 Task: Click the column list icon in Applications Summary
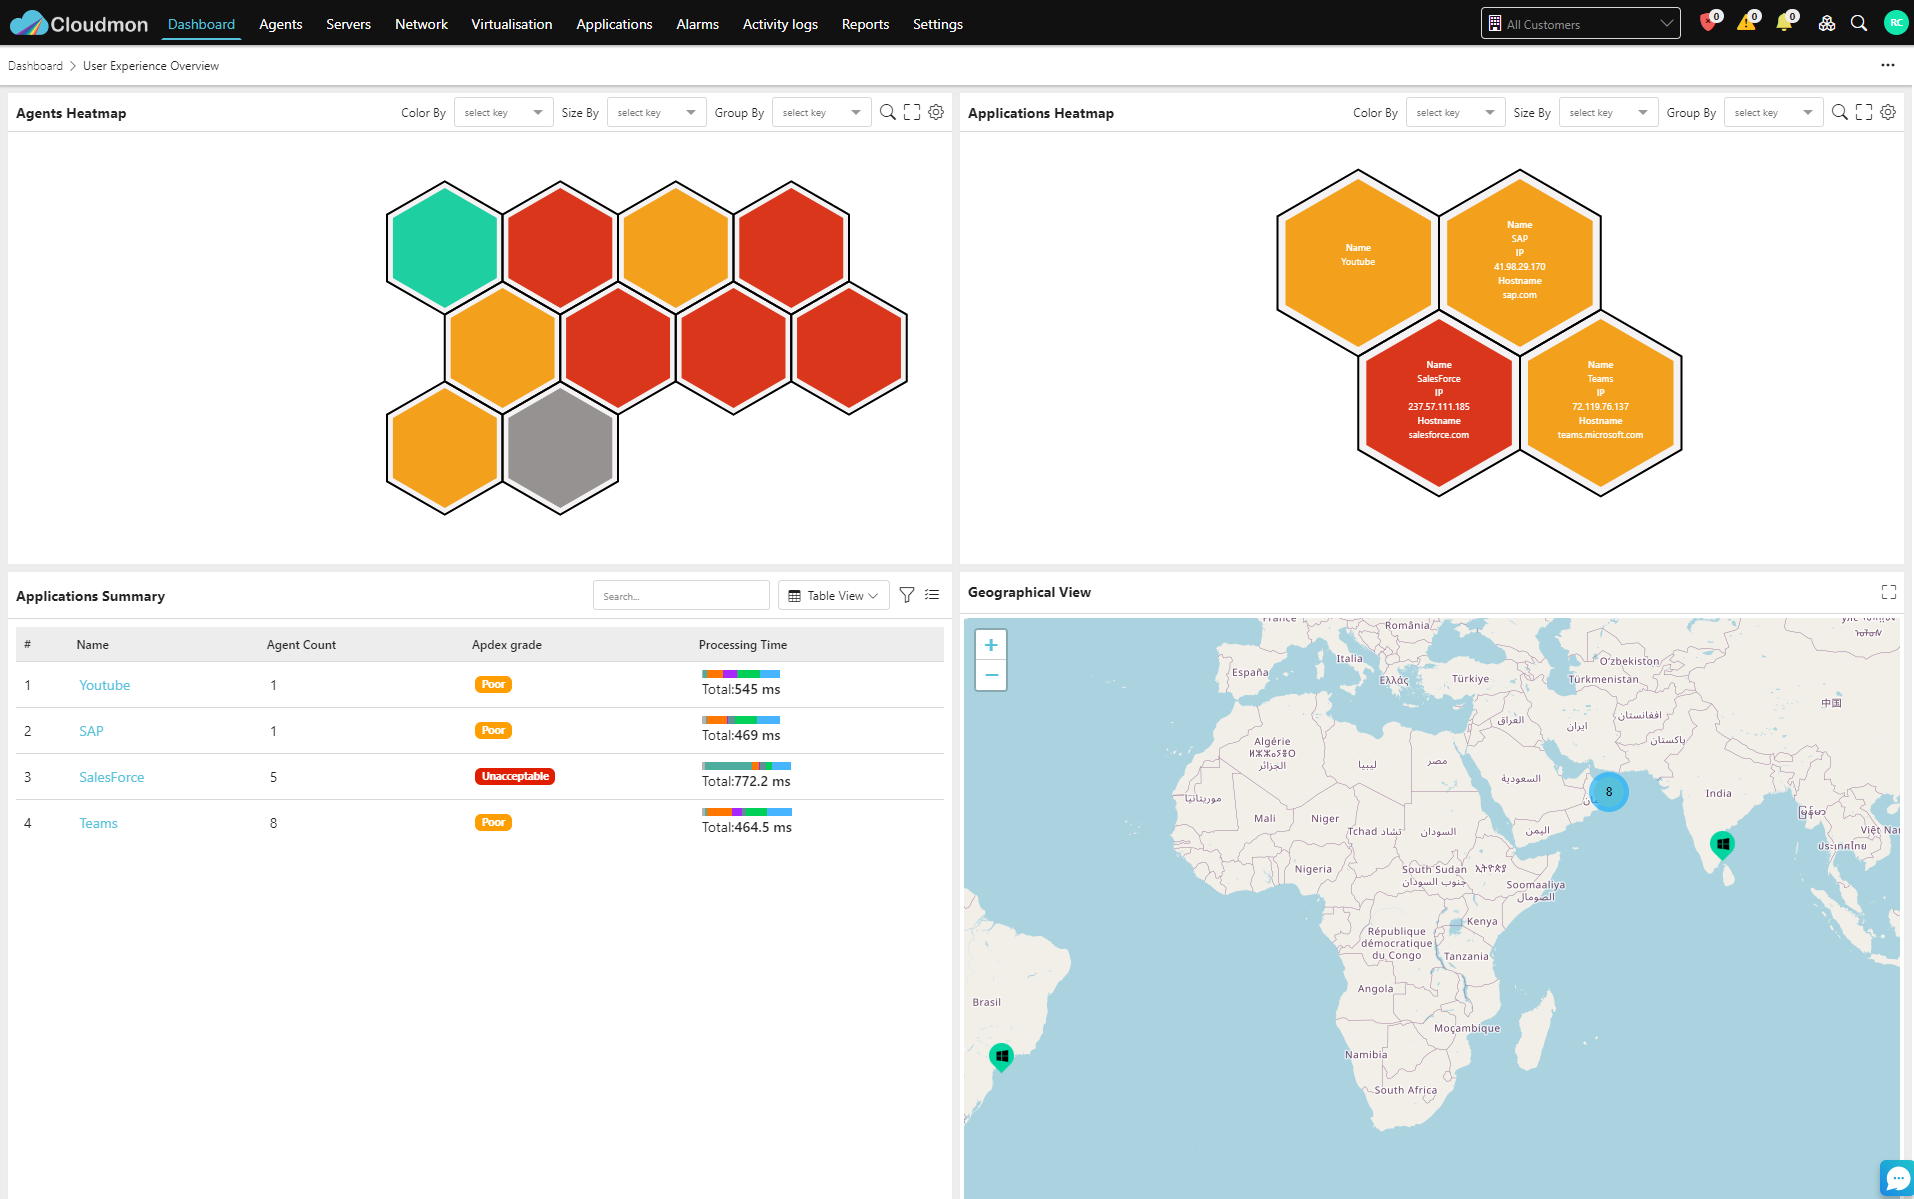point(932,595)
